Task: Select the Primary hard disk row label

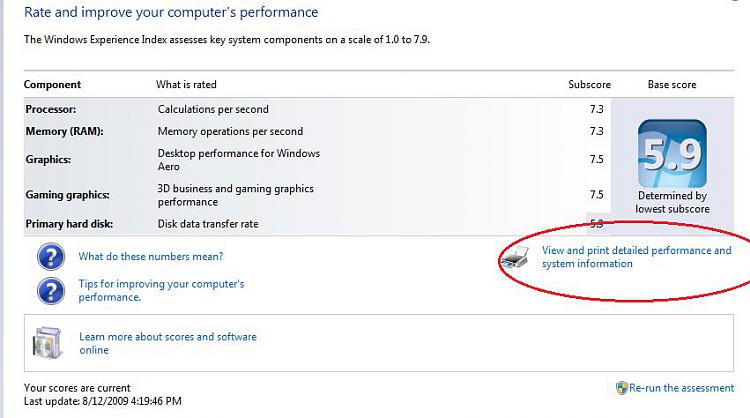Action: point(69,224)
